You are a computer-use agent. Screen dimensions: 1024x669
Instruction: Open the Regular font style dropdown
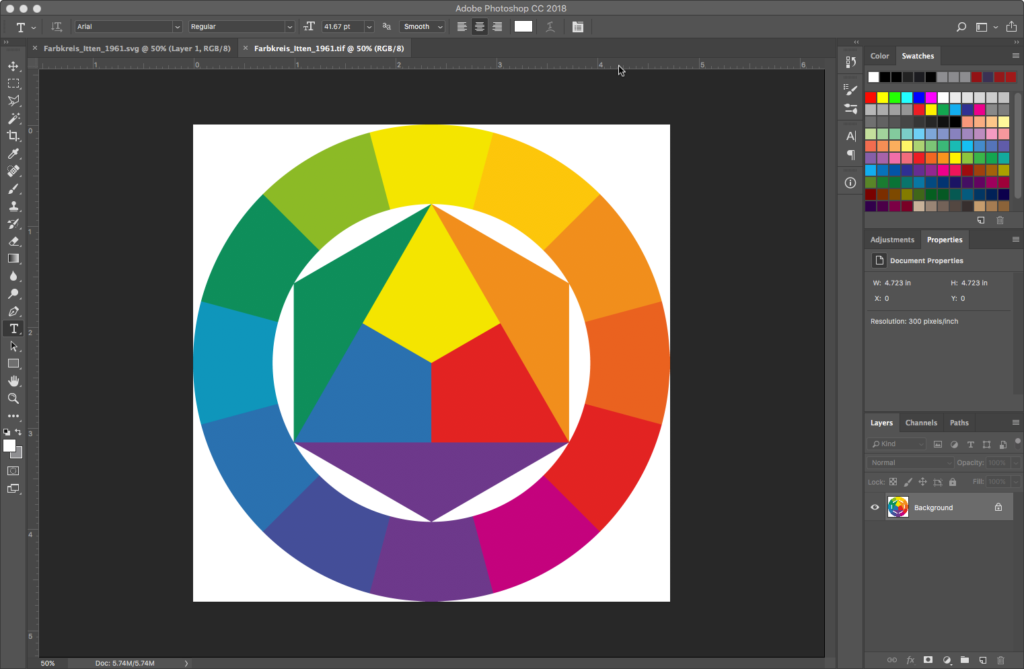[x=241, y=27]
